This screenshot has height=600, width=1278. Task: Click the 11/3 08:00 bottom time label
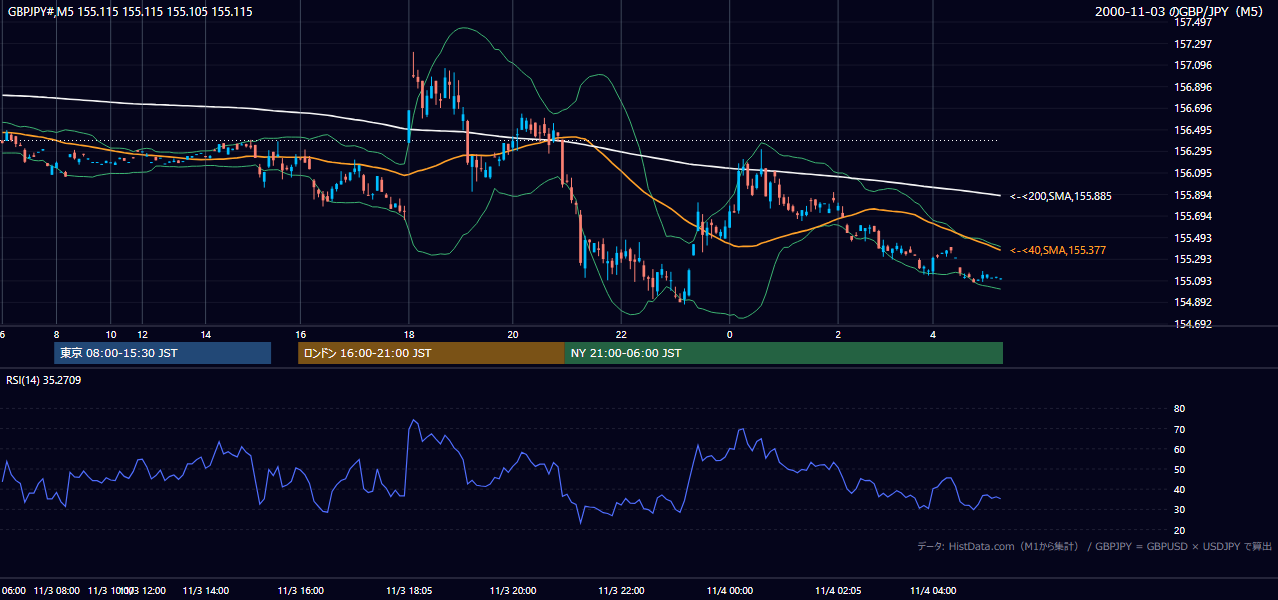click(57, 591)
